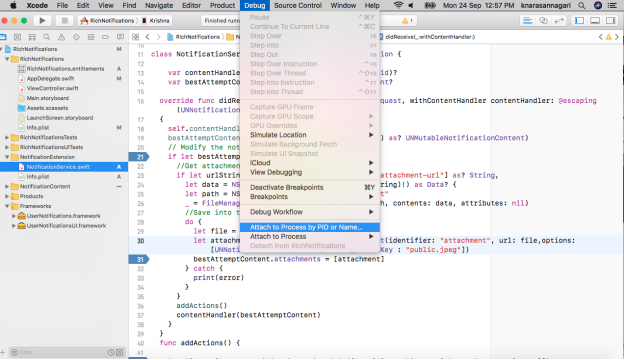Open the Source Control navigator
Viewport: 624px width, 360px height.
tap(18, 37)
